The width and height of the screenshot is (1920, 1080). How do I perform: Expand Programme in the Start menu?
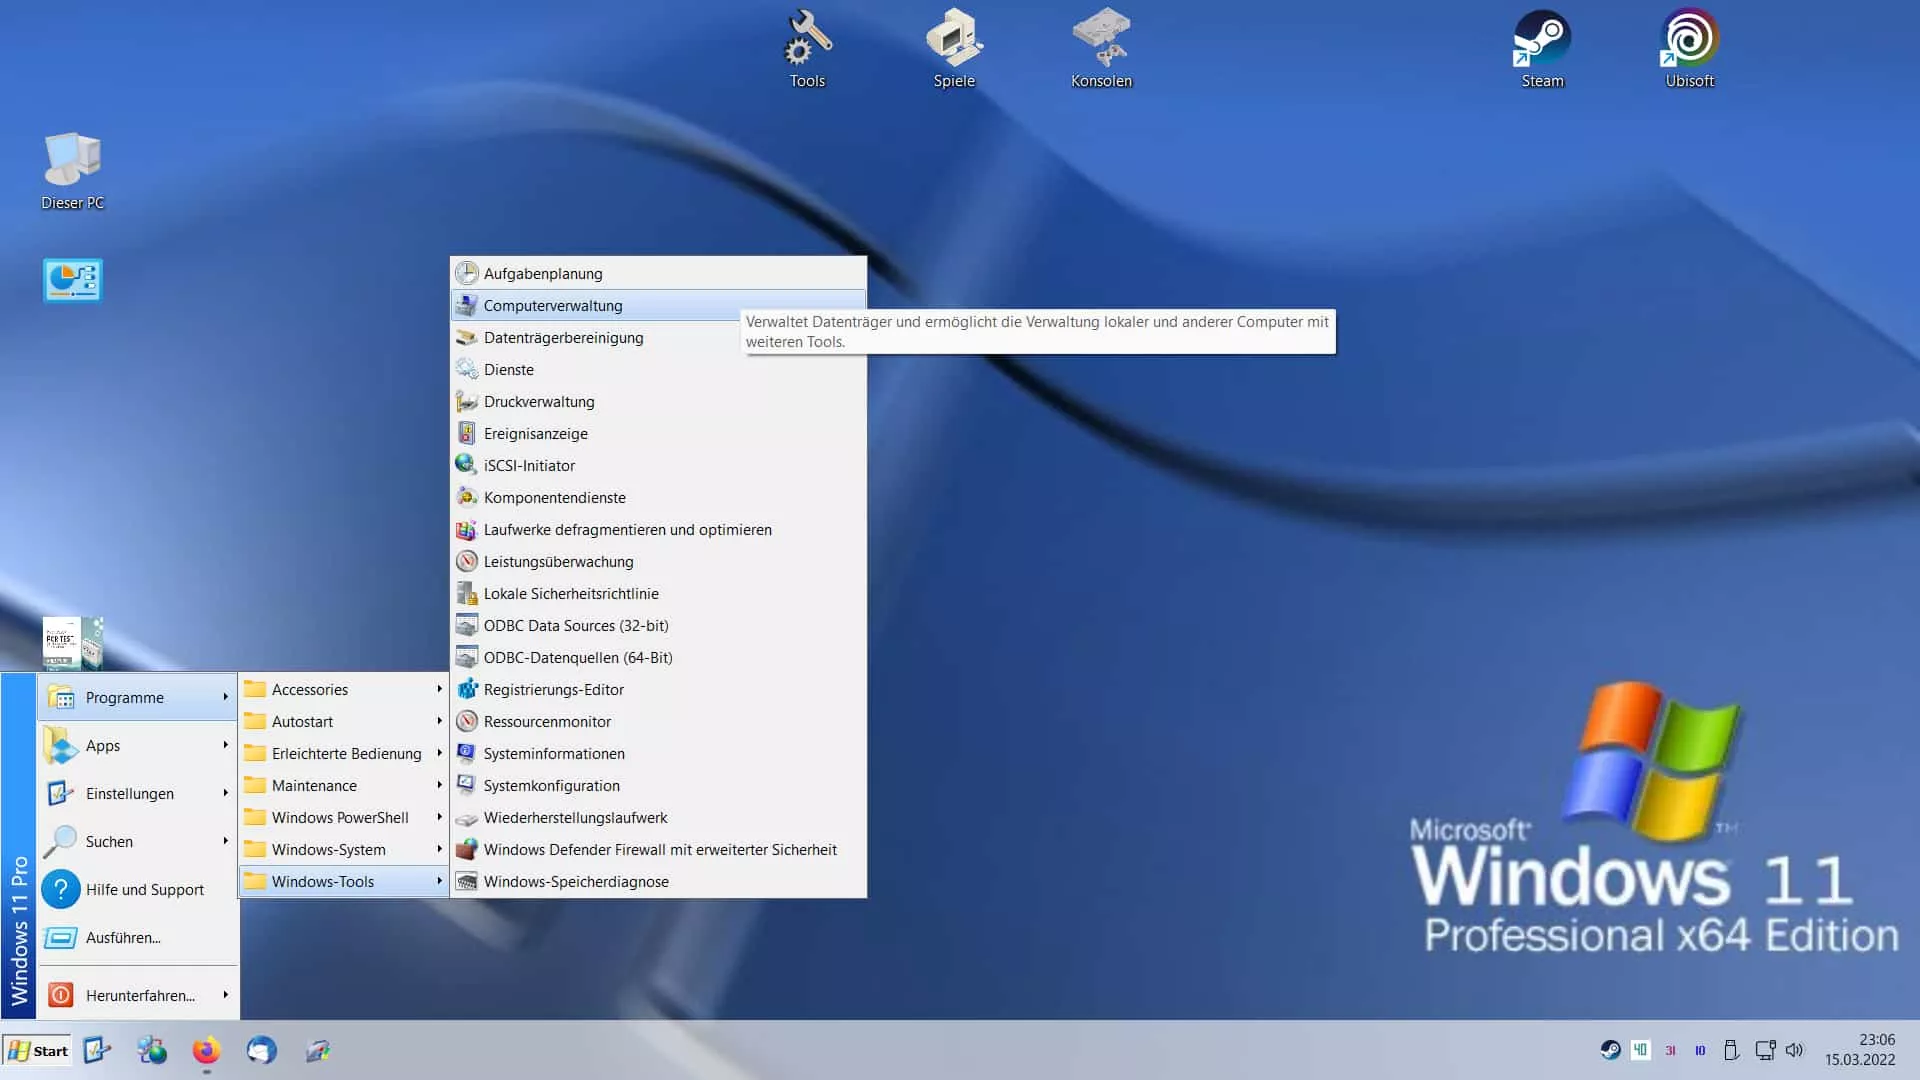click(137, 697)
